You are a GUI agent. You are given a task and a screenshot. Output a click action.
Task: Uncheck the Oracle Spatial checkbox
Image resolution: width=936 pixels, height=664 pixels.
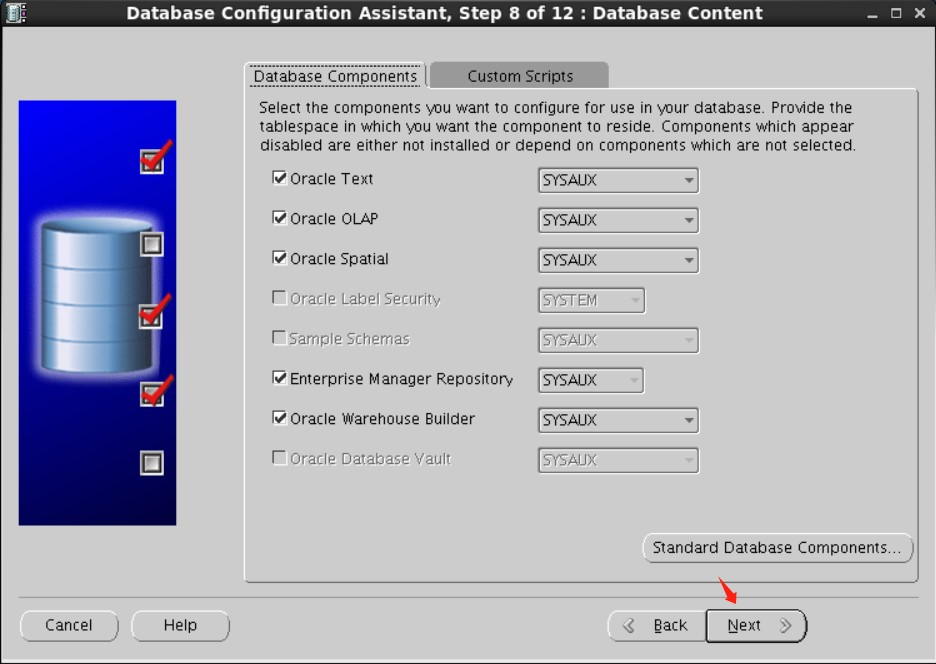[279, 258]
